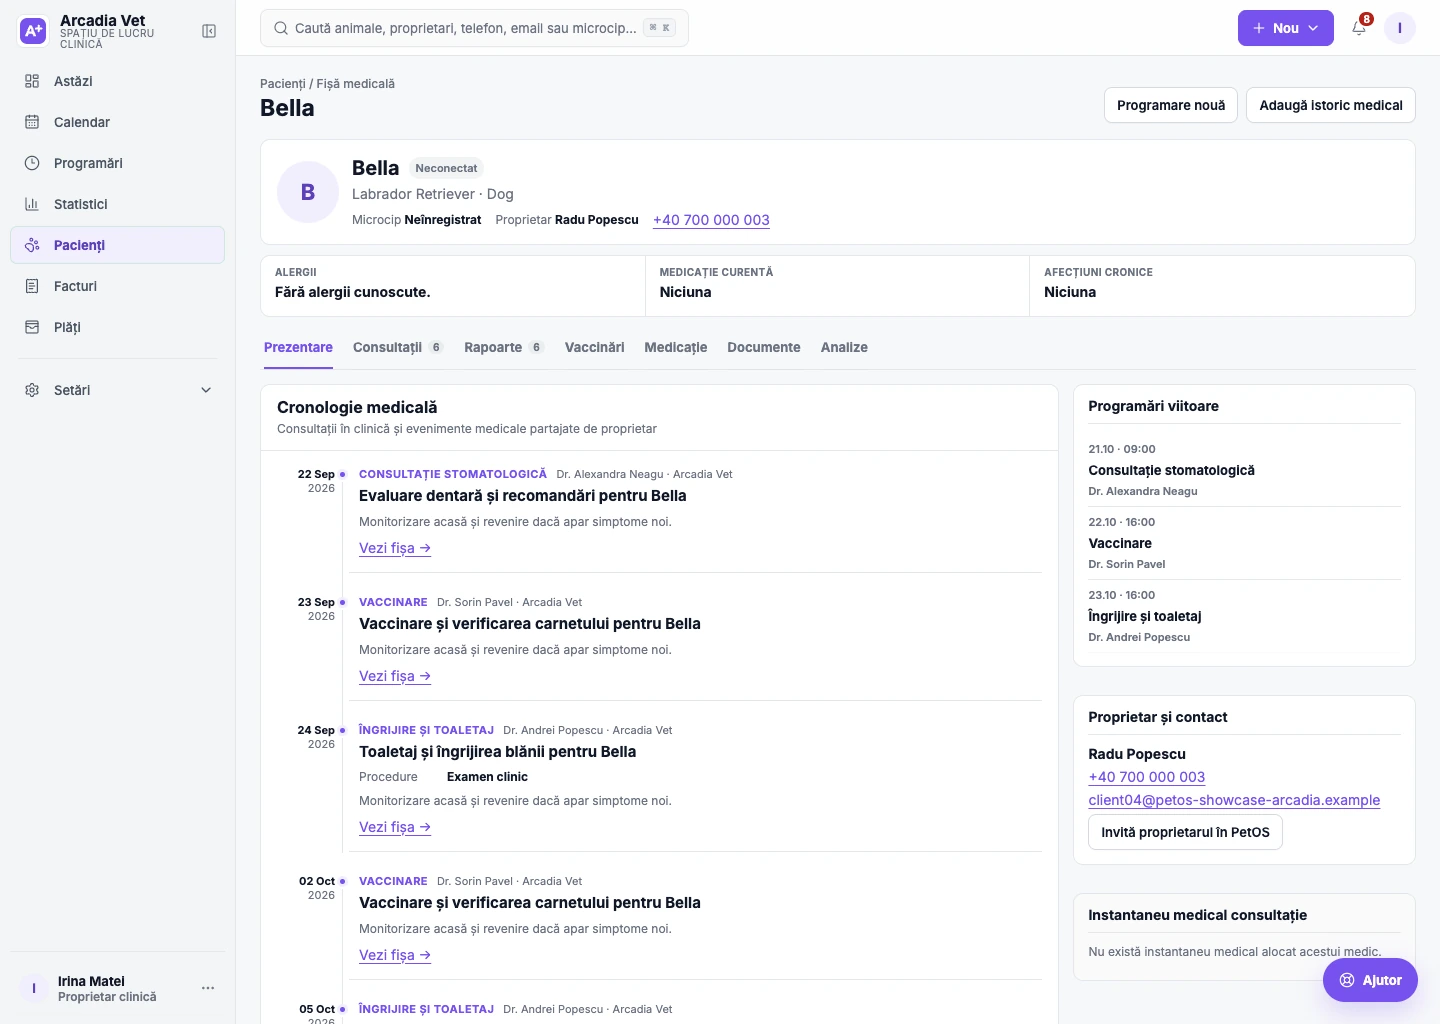Click the Programare nouă button

(1171, 105)
